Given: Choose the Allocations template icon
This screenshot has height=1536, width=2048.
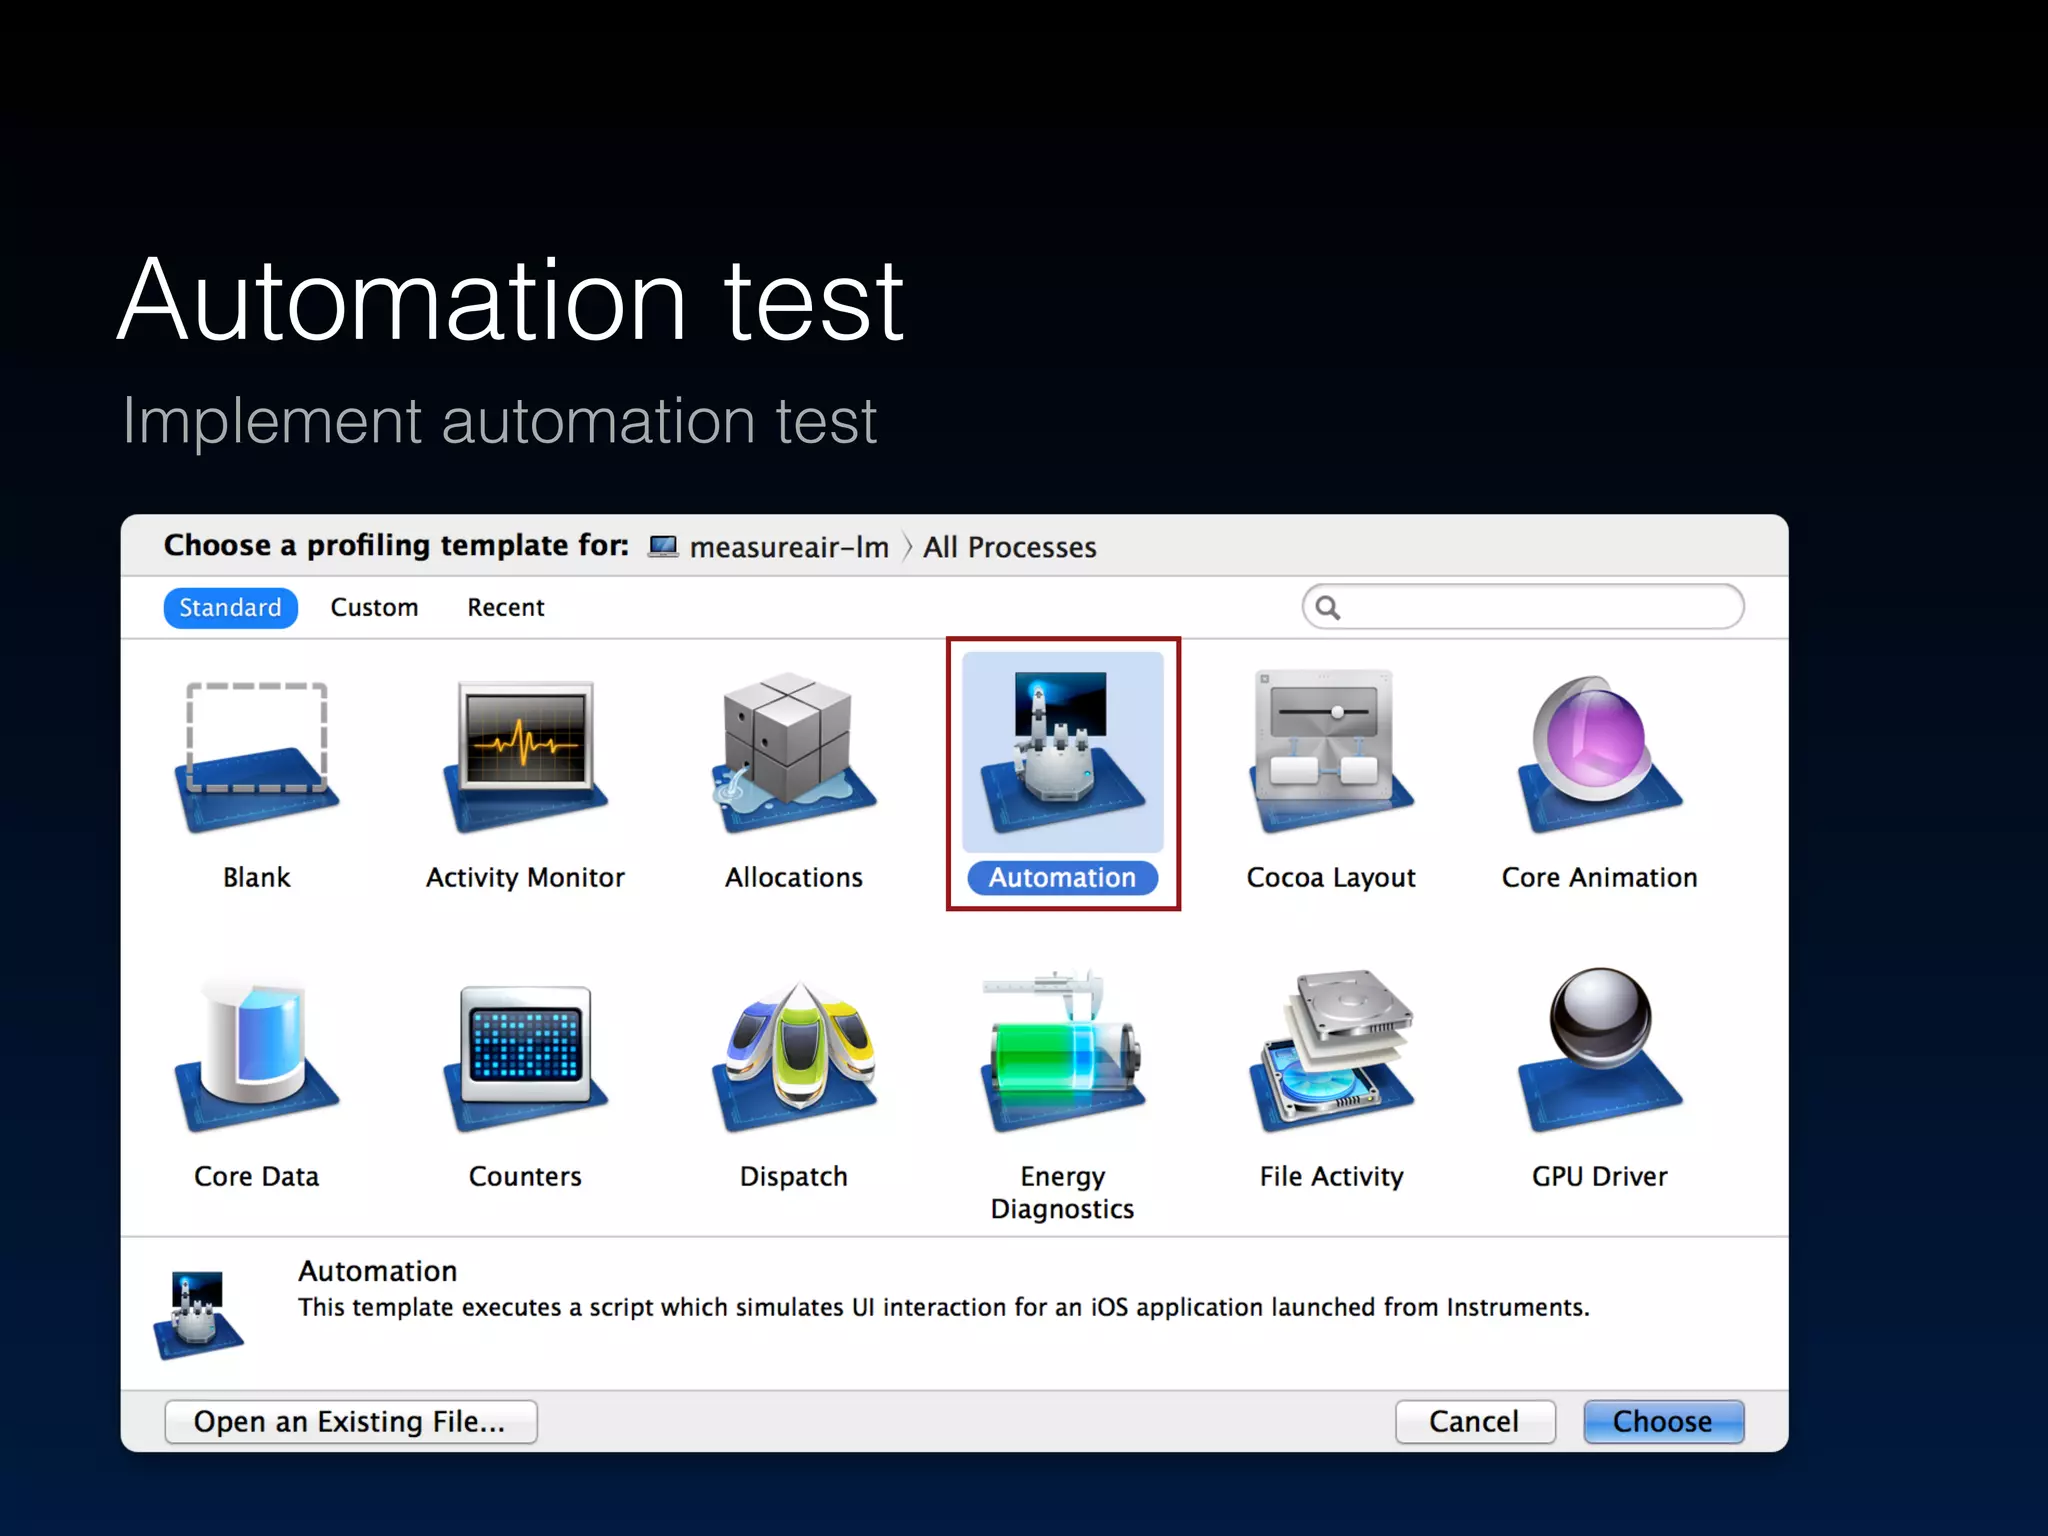Looking at the screenshot, I should (x=794, y=753).
